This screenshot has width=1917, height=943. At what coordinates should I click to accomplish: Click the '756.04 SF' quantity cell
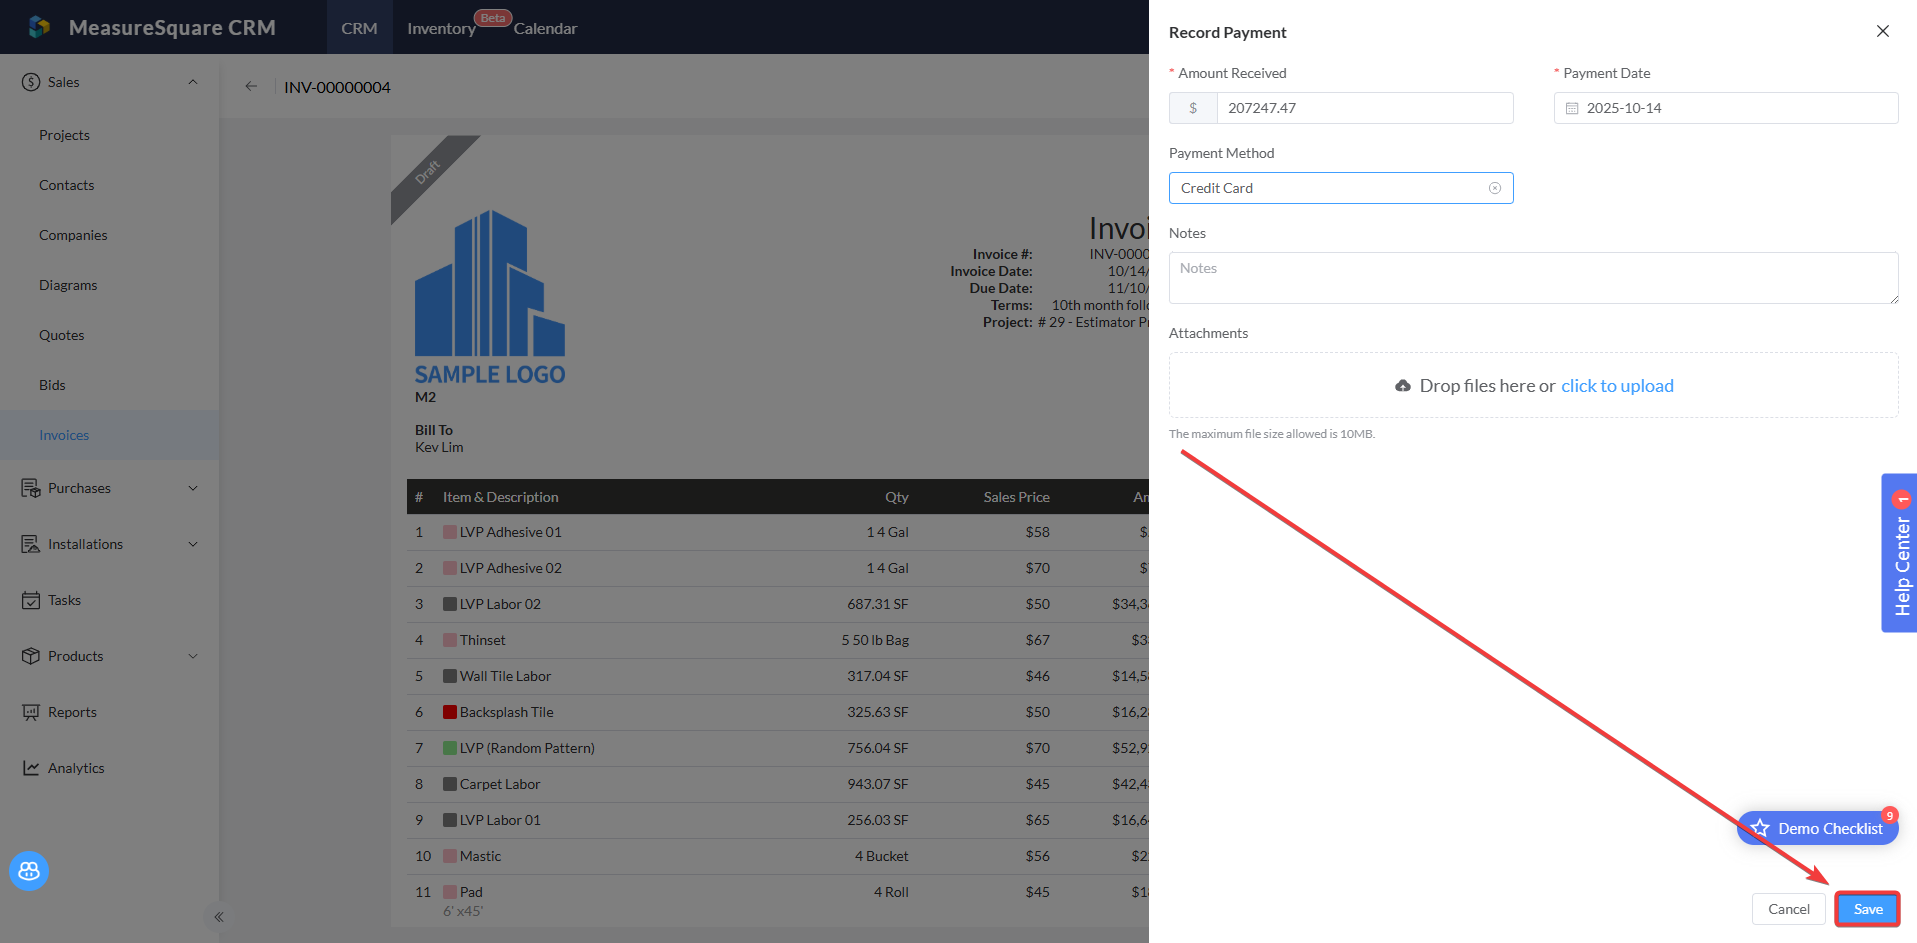[878, 748]
